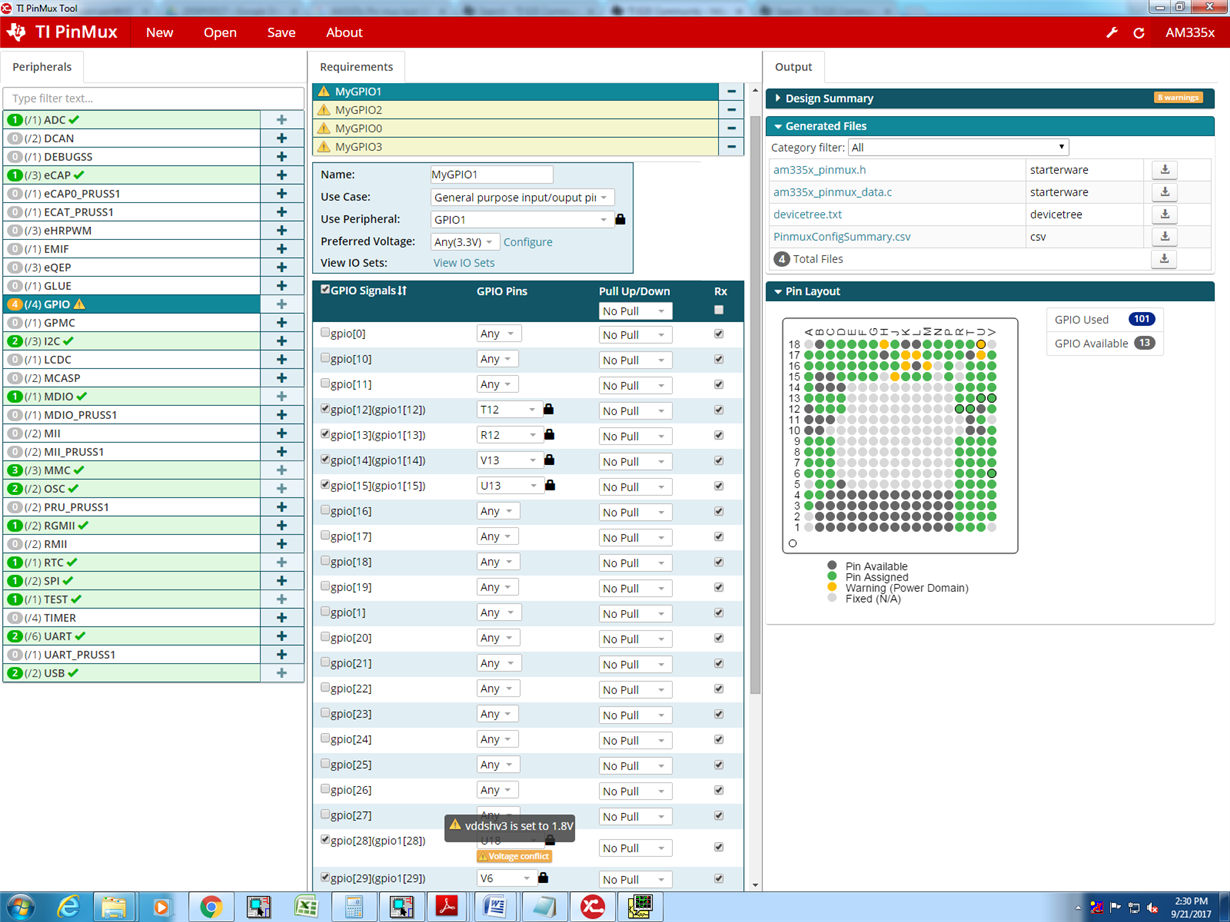
Task: Click the Save menu item
Action: (281, 32)
